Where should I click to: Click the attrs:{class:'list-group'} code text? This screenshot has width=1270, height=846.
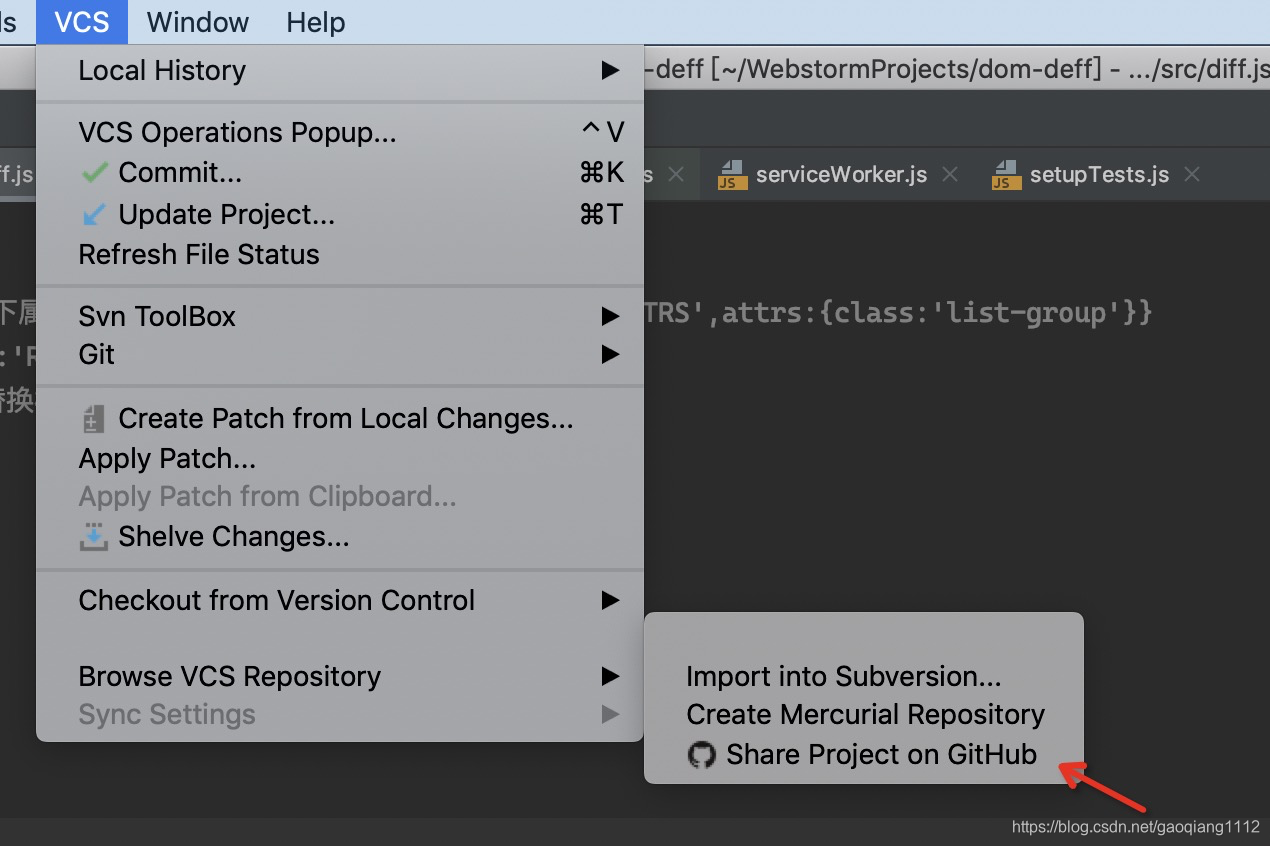[x=937, y=313]
